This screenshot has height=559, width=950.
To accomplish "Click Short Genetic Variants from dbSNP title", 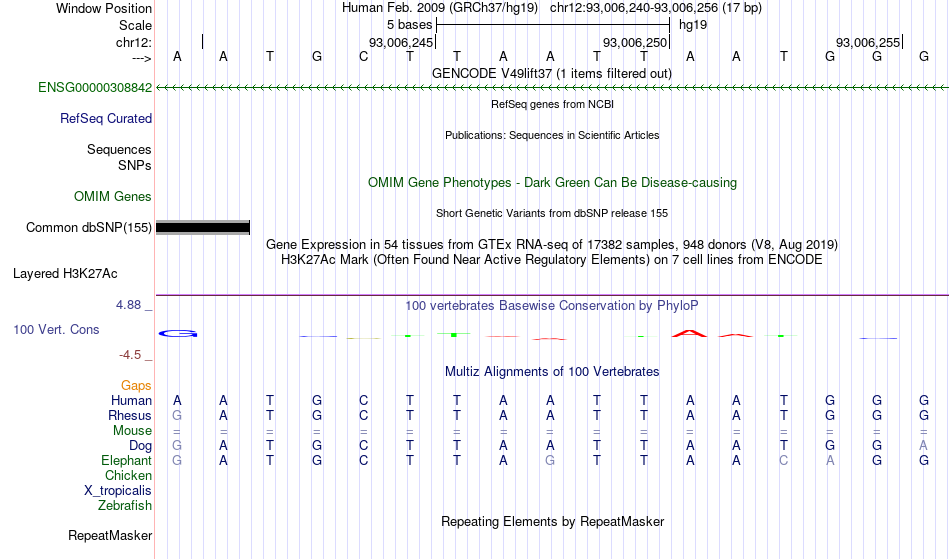I will [552, 213].
